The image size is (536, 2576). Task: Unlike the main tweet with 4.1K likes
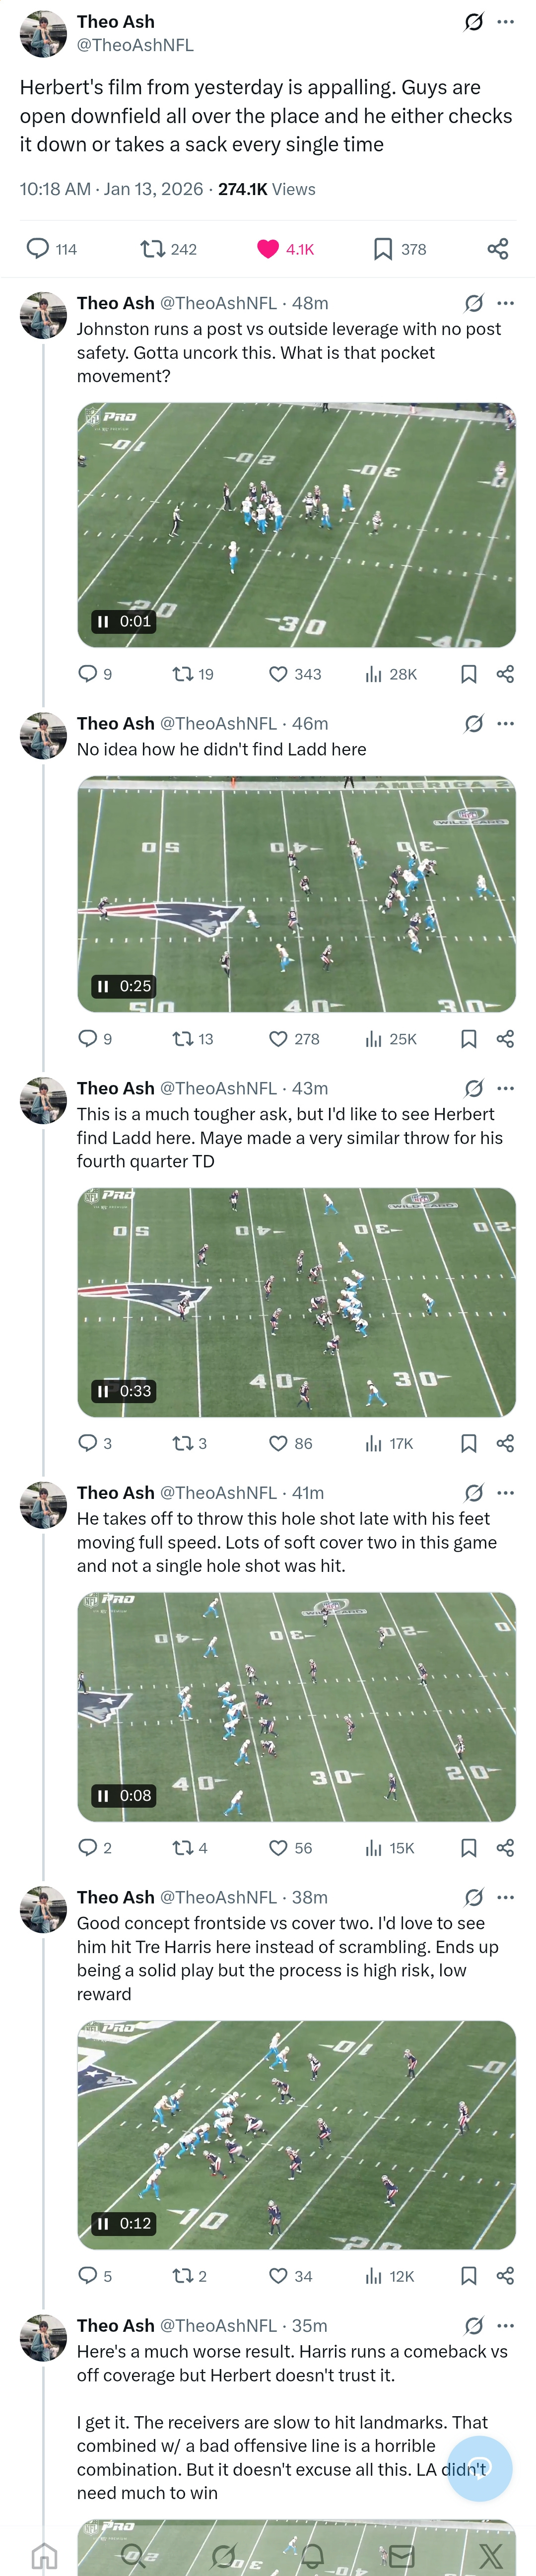pyautogui.click(x=268, y=249)
